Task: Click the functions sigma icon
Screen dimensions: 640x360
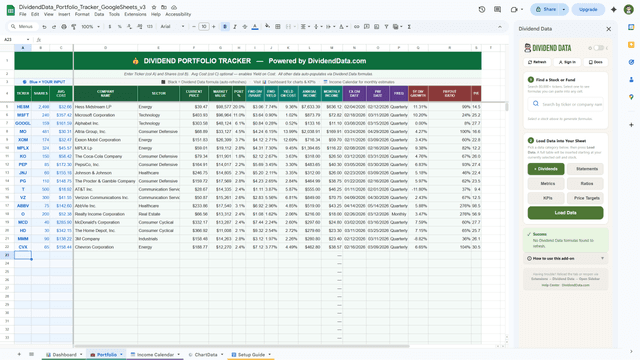Action: pos(409,27)
